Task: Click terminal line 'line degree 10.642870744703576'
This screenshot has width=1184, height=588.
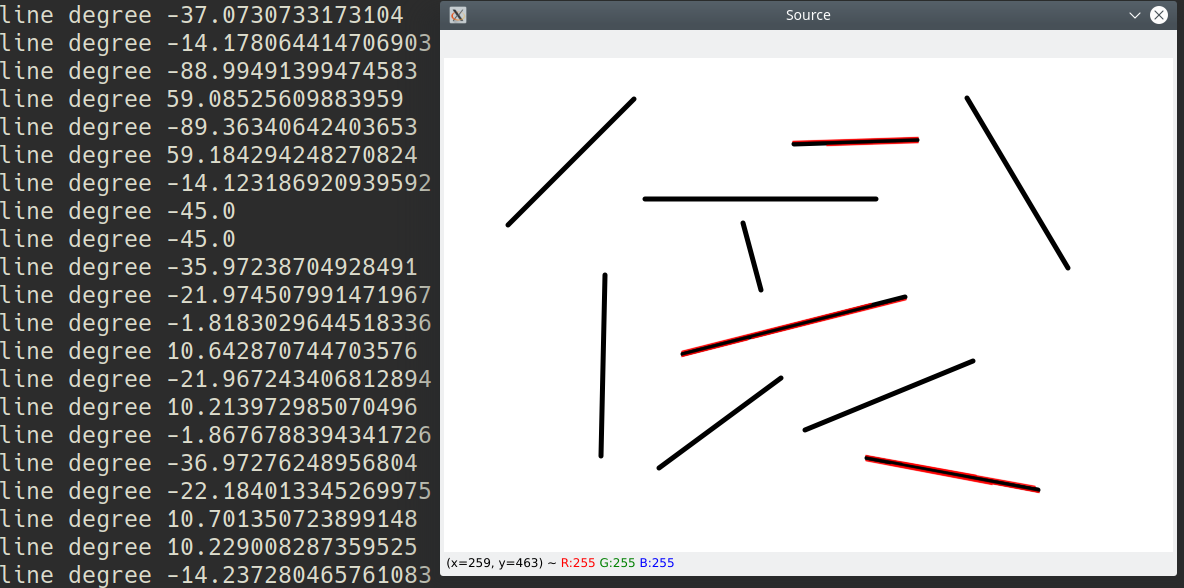Action: (208, 351)
